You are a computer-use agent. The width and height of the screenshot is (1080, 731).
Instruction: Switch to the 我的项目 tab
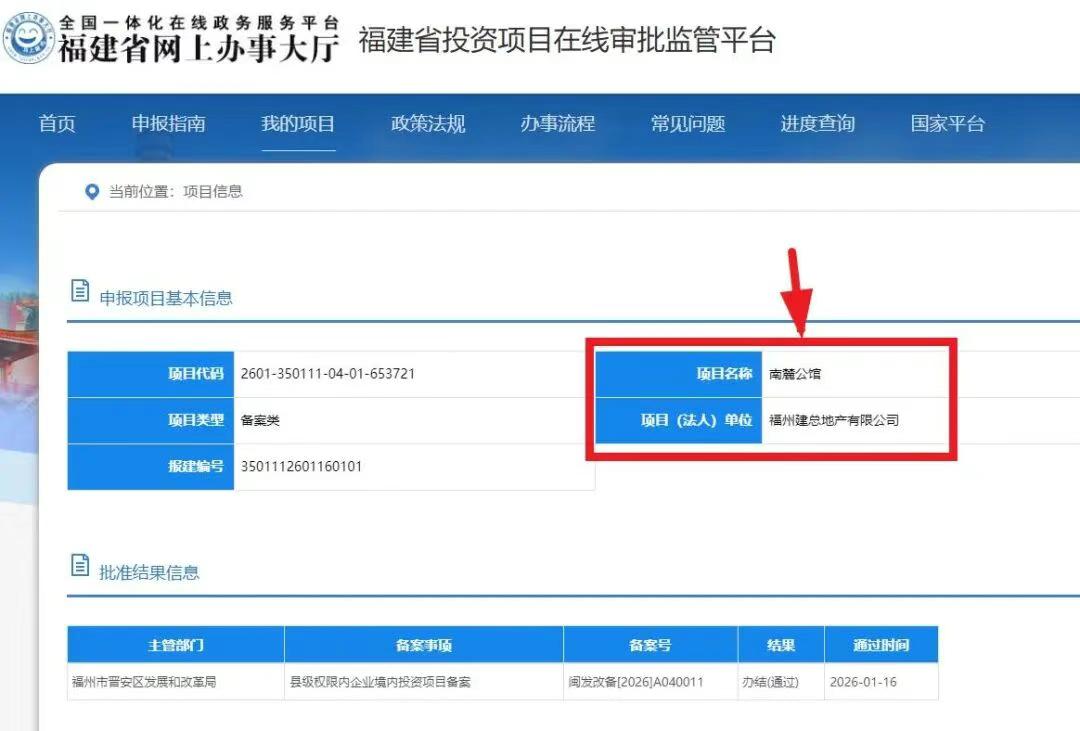(x=297, y=124)
